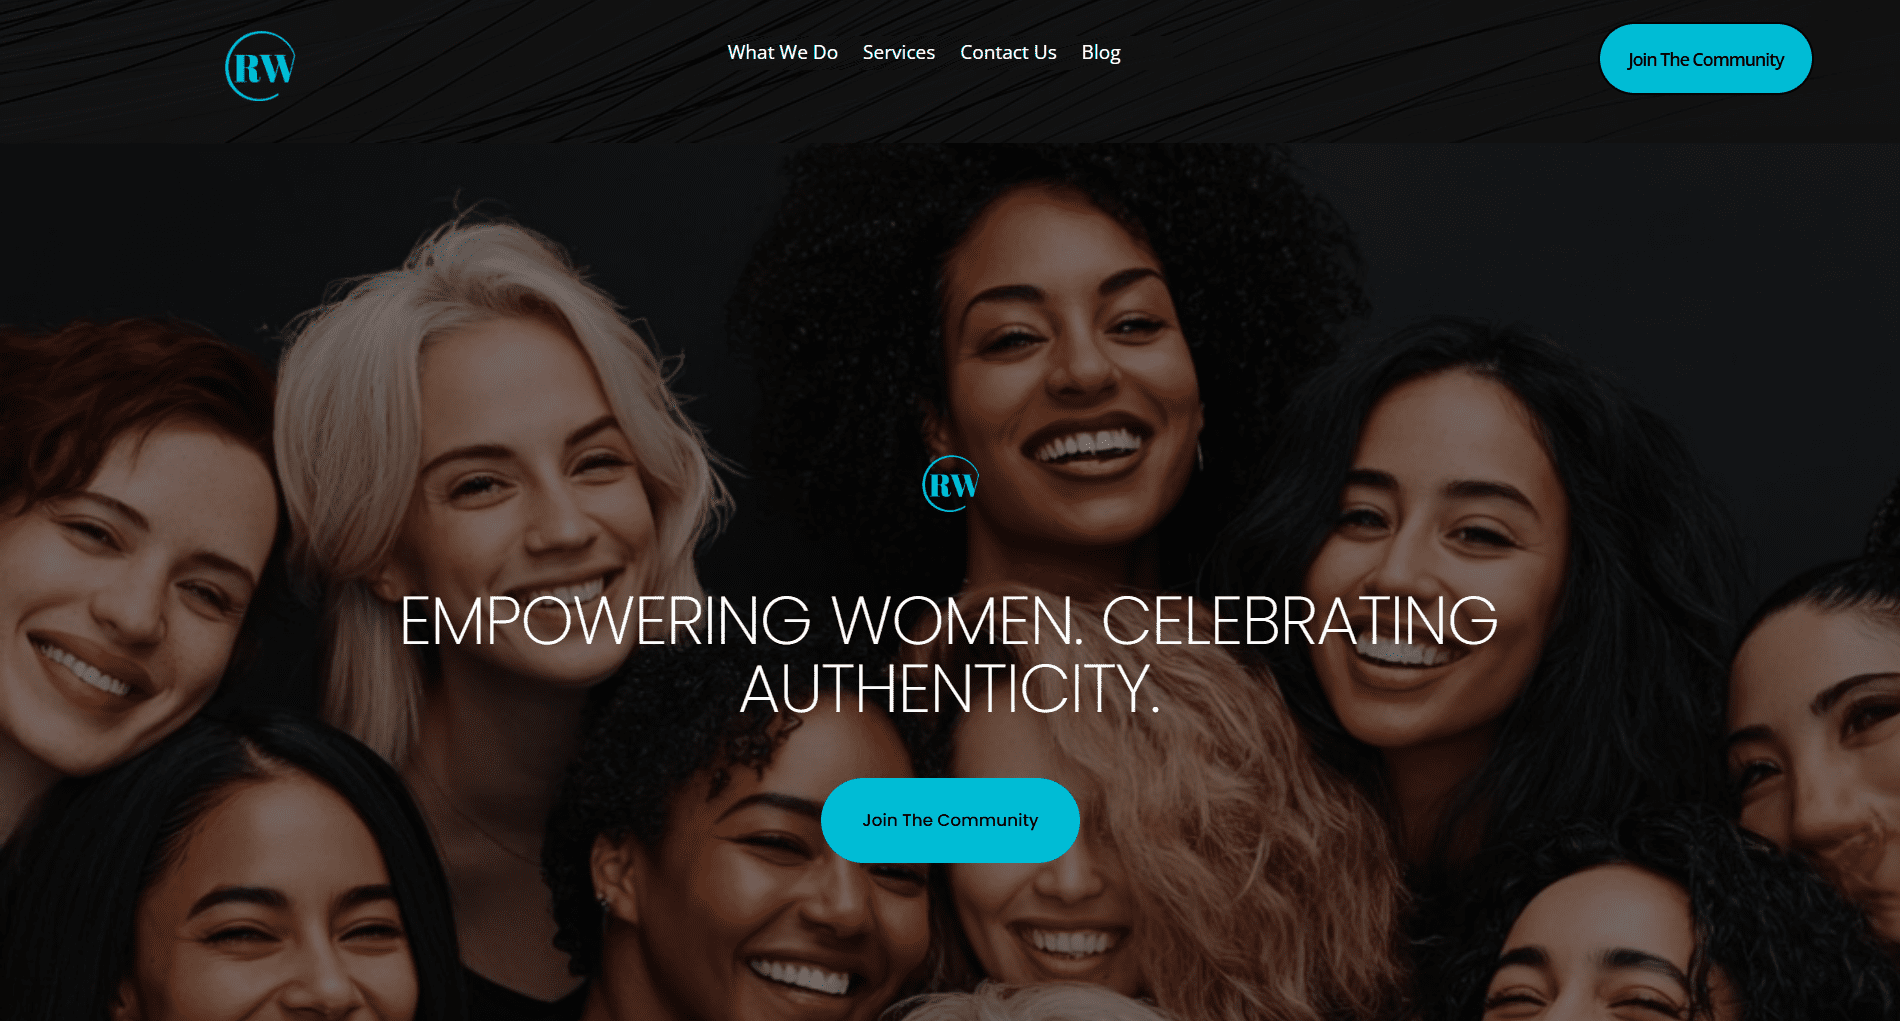The height and width of the screenshot is (1021, 1900).
Task: Click the word WOMEN in the headline
Action: [957, 621]
